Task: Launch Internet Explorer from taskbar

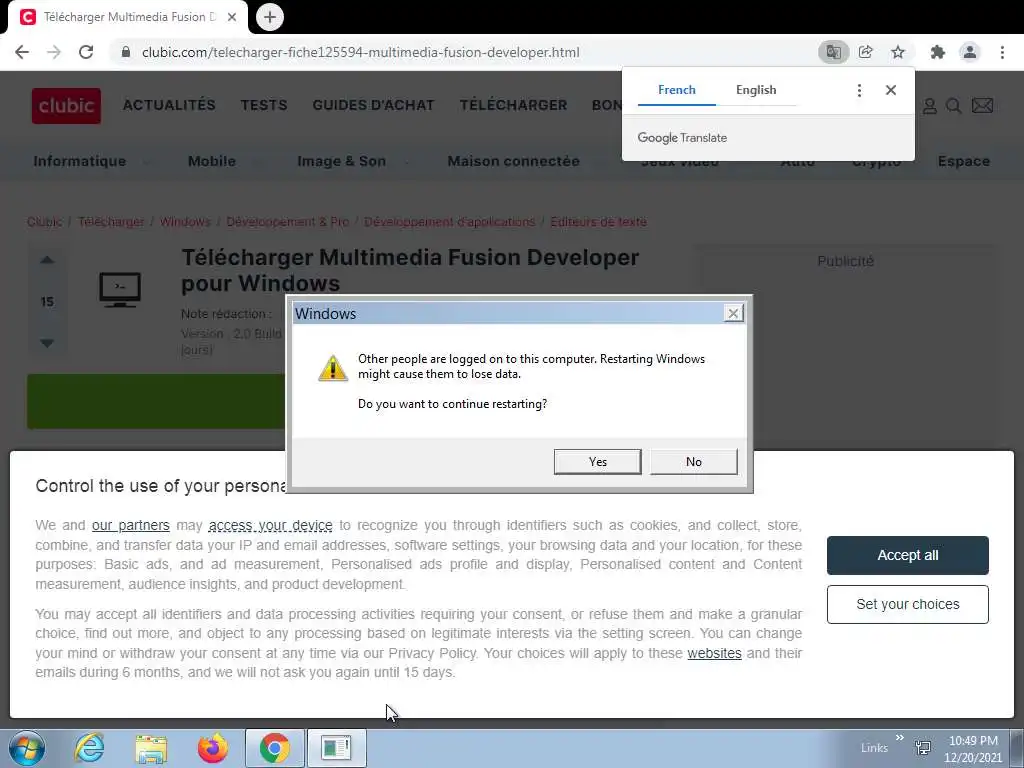Action: pos(89,748)
